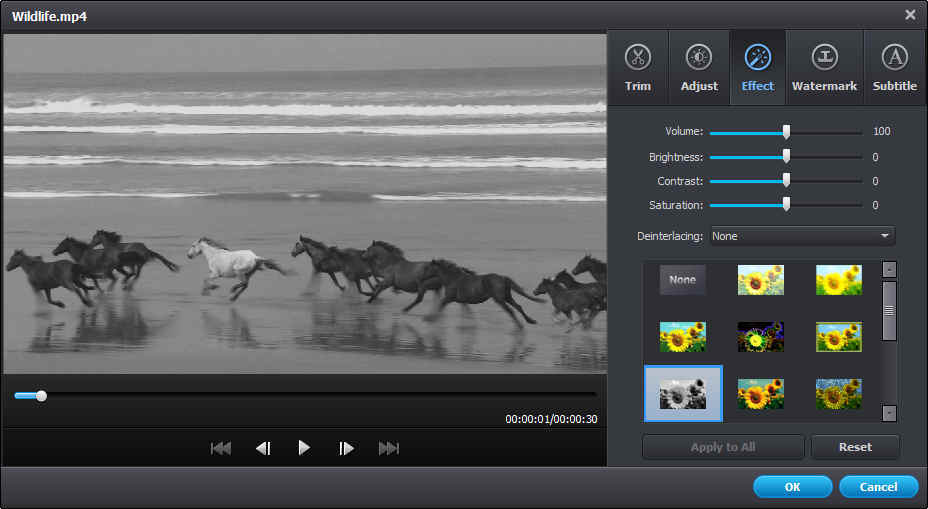Confirm with the OK button
The height and width of the screenshot is (509, 928).
792,487
